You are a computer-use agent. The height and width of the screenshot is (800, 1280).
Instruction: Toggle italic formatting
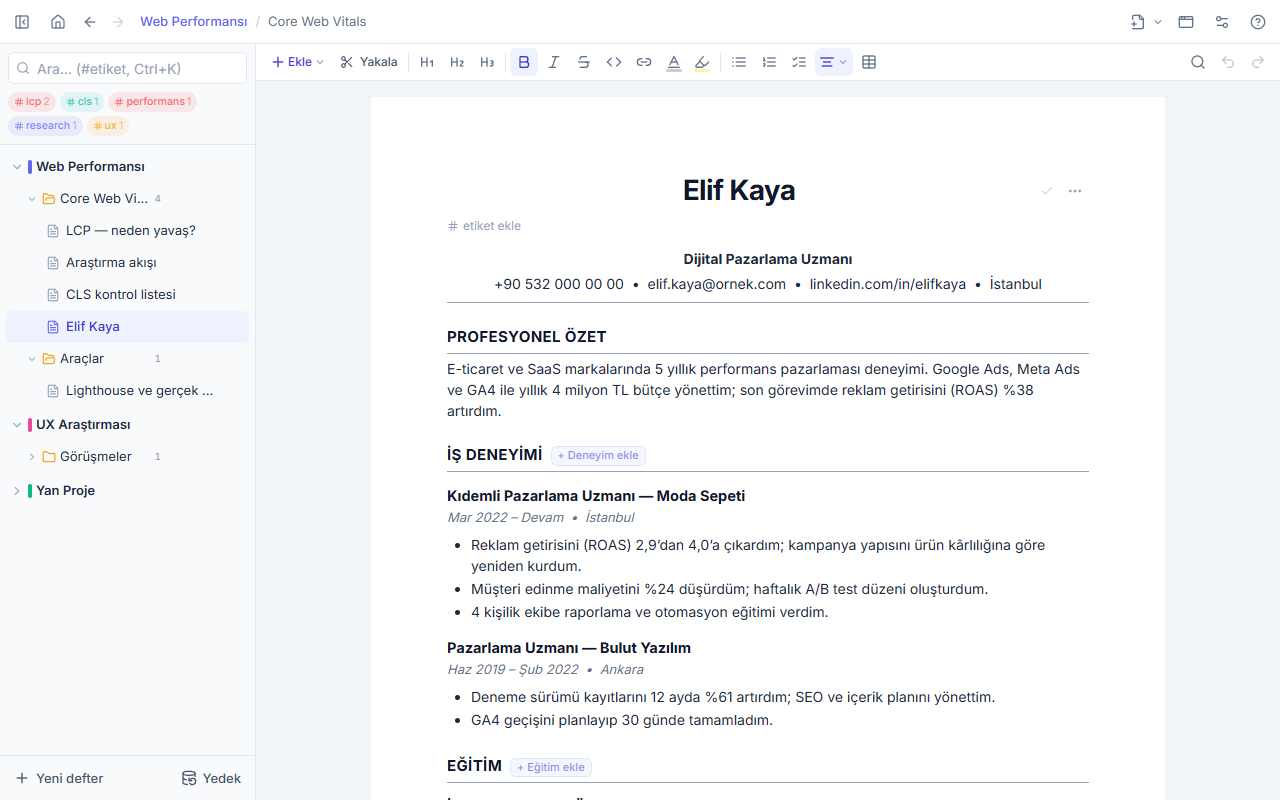pos(554,62)
